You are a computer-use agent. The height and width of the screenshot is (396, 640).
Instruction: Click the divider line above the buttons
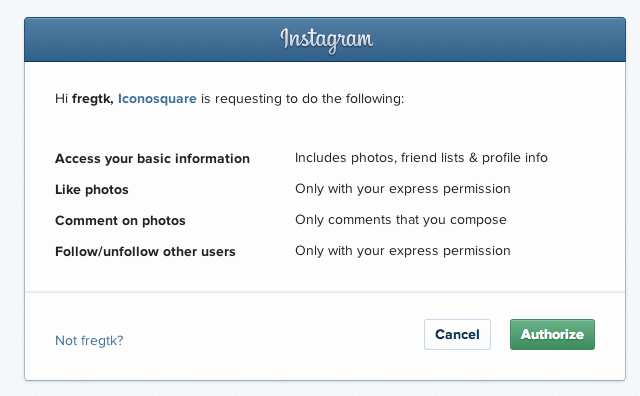click(325, 292)
